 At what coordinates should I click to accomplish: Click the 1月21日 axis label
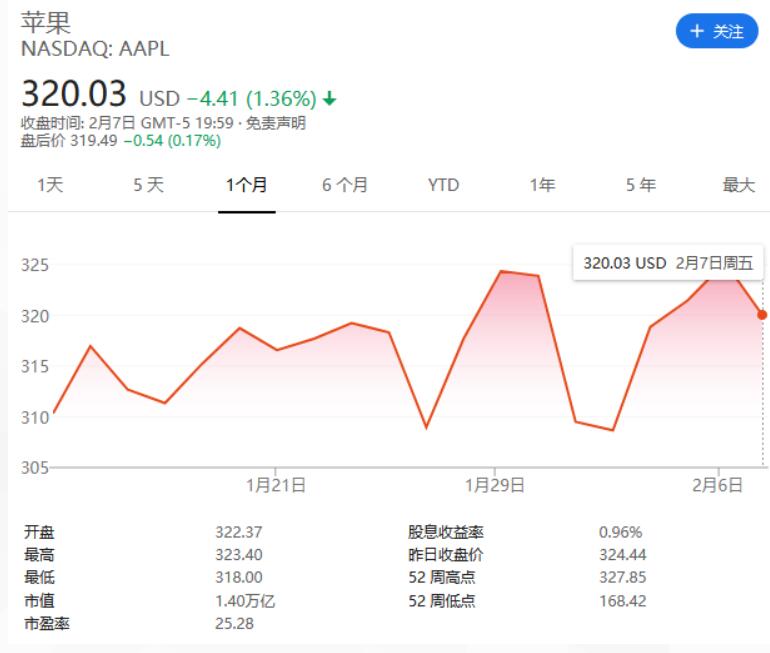(x=275, y=486)
